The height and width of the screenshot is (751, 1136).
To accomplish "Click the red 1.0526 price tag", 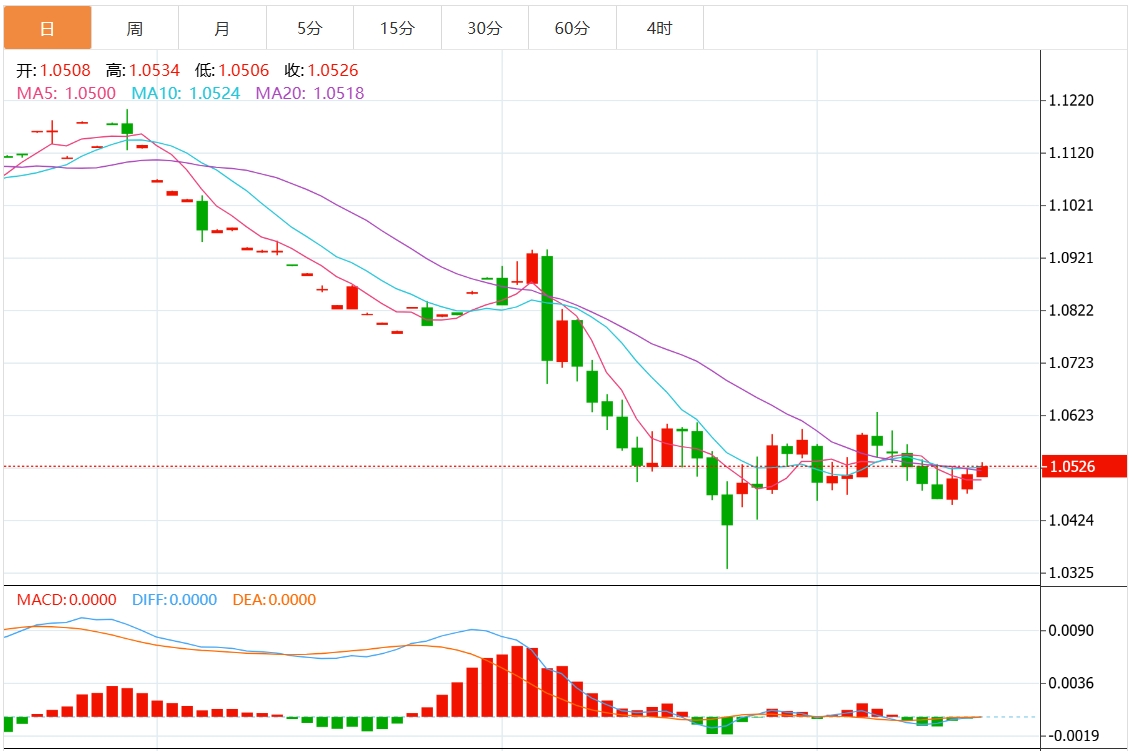I will 1084,466.
